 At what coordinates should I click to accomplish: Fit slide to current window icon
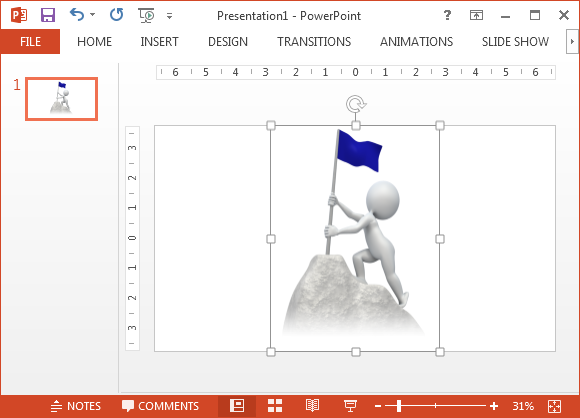pos(554,406)
